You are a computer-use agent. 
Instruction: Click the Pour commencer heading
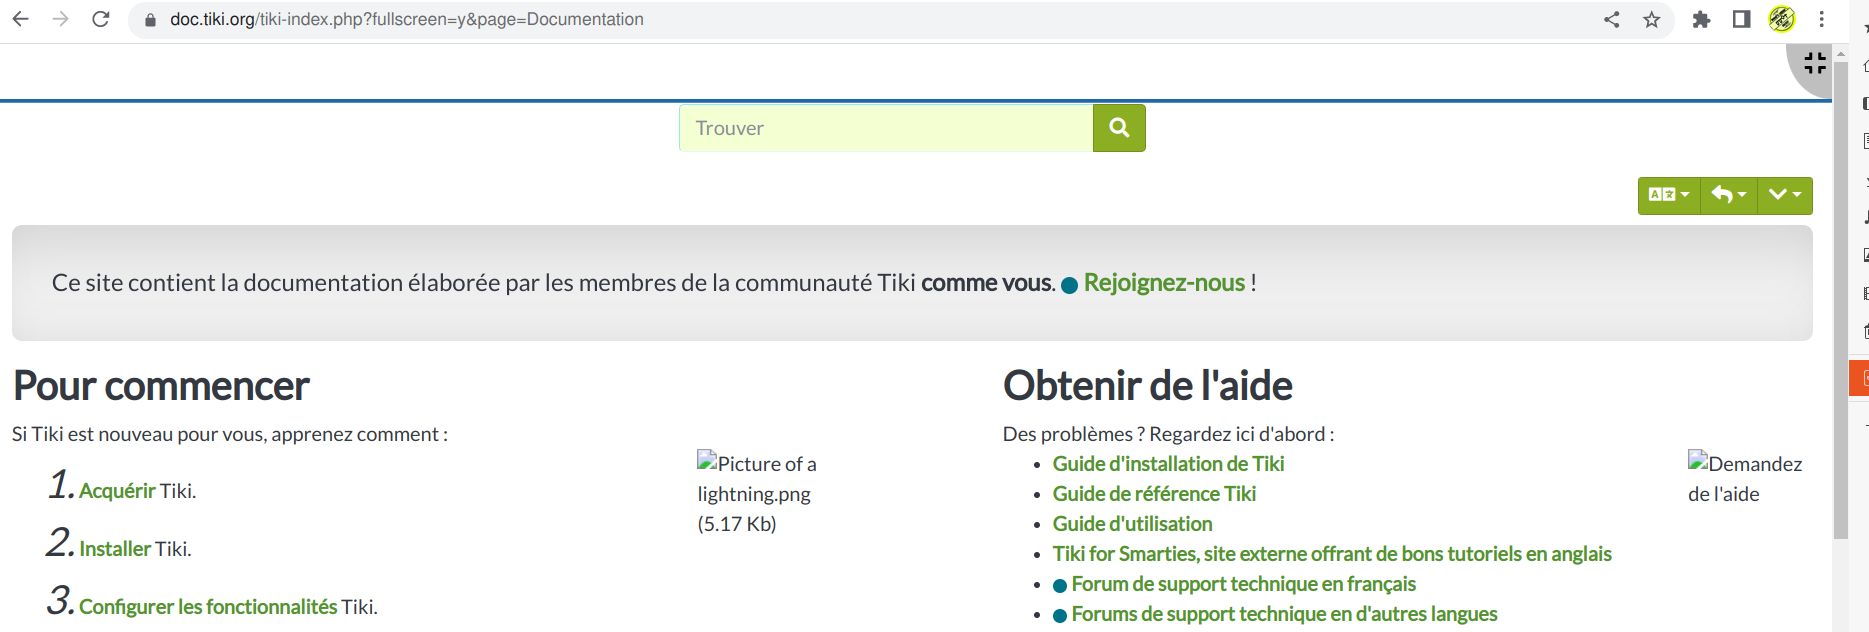(161, 386)
